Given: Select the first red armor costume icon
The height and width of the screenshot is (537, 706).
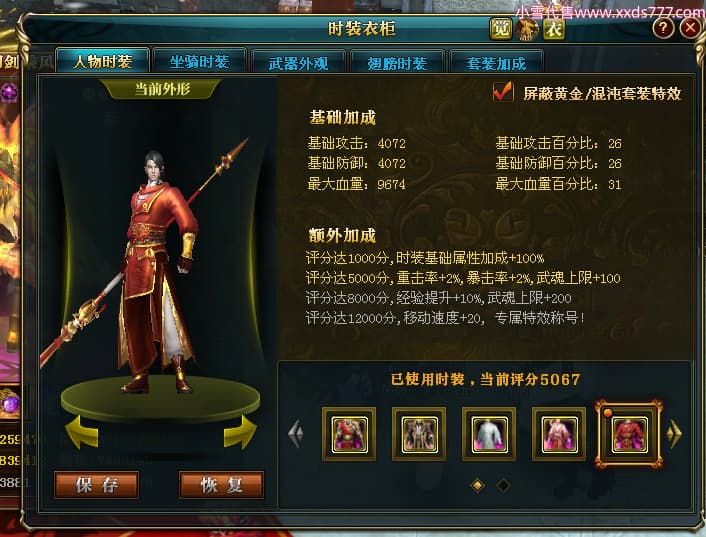Looking at the screenshot, I should (x=349, y=434).
